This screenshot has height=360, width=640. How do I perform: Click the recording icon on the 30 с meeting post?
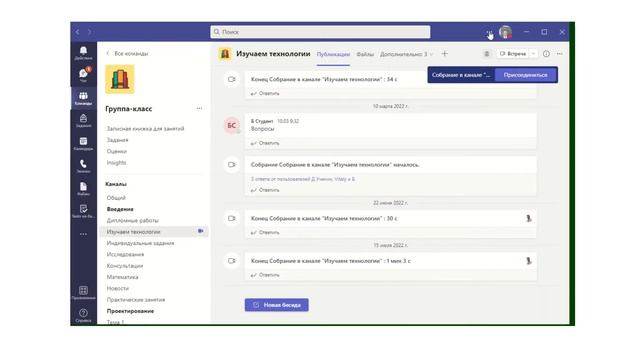pyautogui.click(x=529, y=219)
